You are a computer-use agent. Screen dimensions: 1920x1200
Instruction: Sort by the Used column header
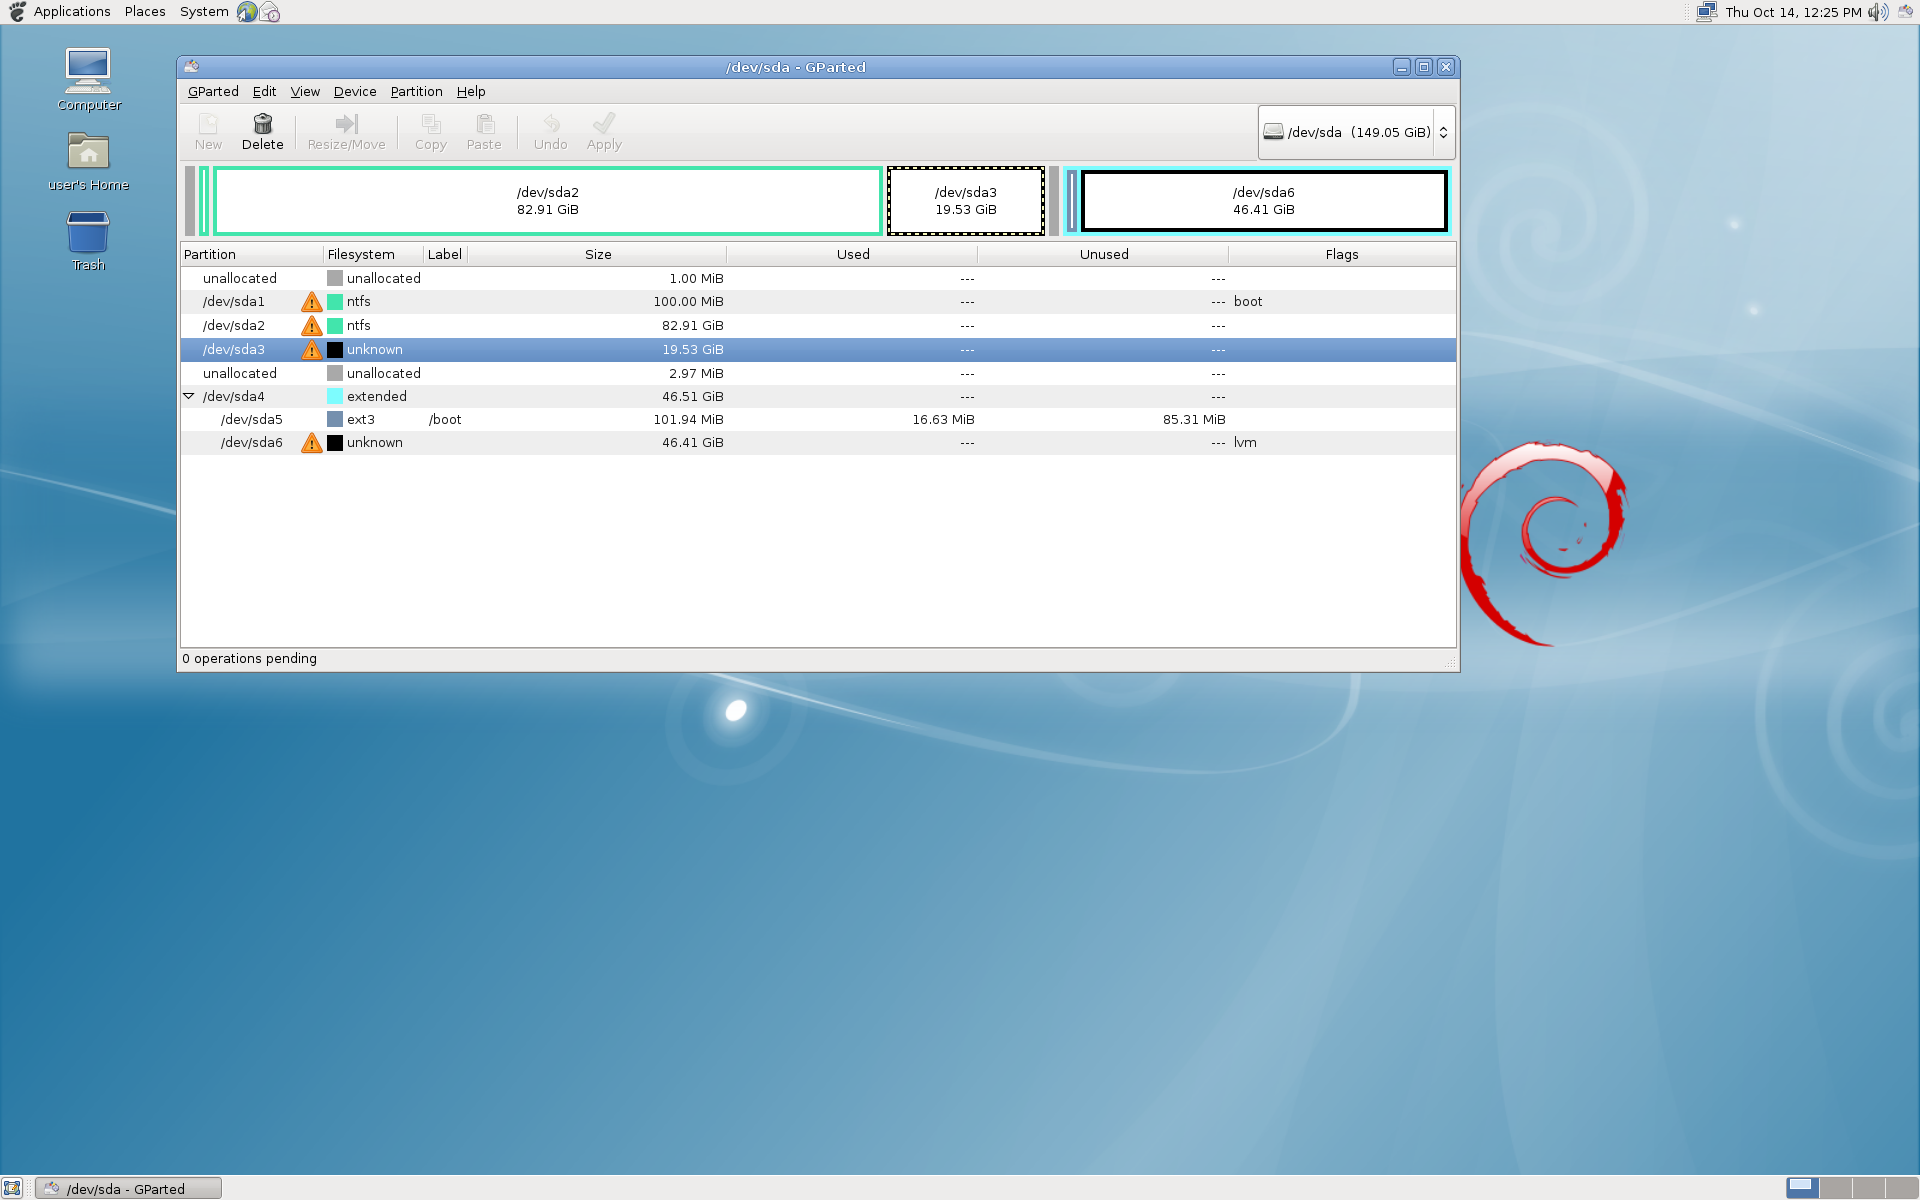[x=853, y=255]
